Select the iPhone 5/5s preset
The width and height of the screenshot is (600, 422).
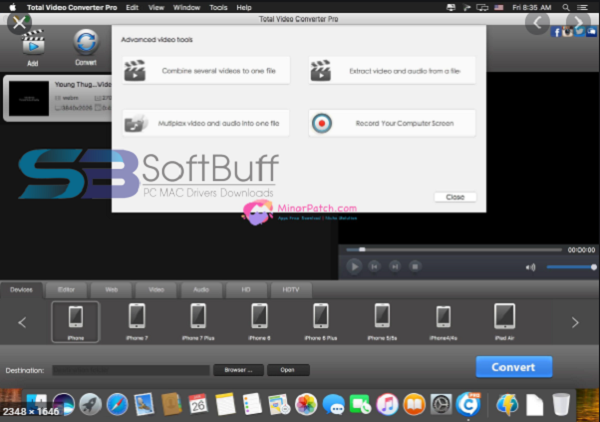click(382, 322)
